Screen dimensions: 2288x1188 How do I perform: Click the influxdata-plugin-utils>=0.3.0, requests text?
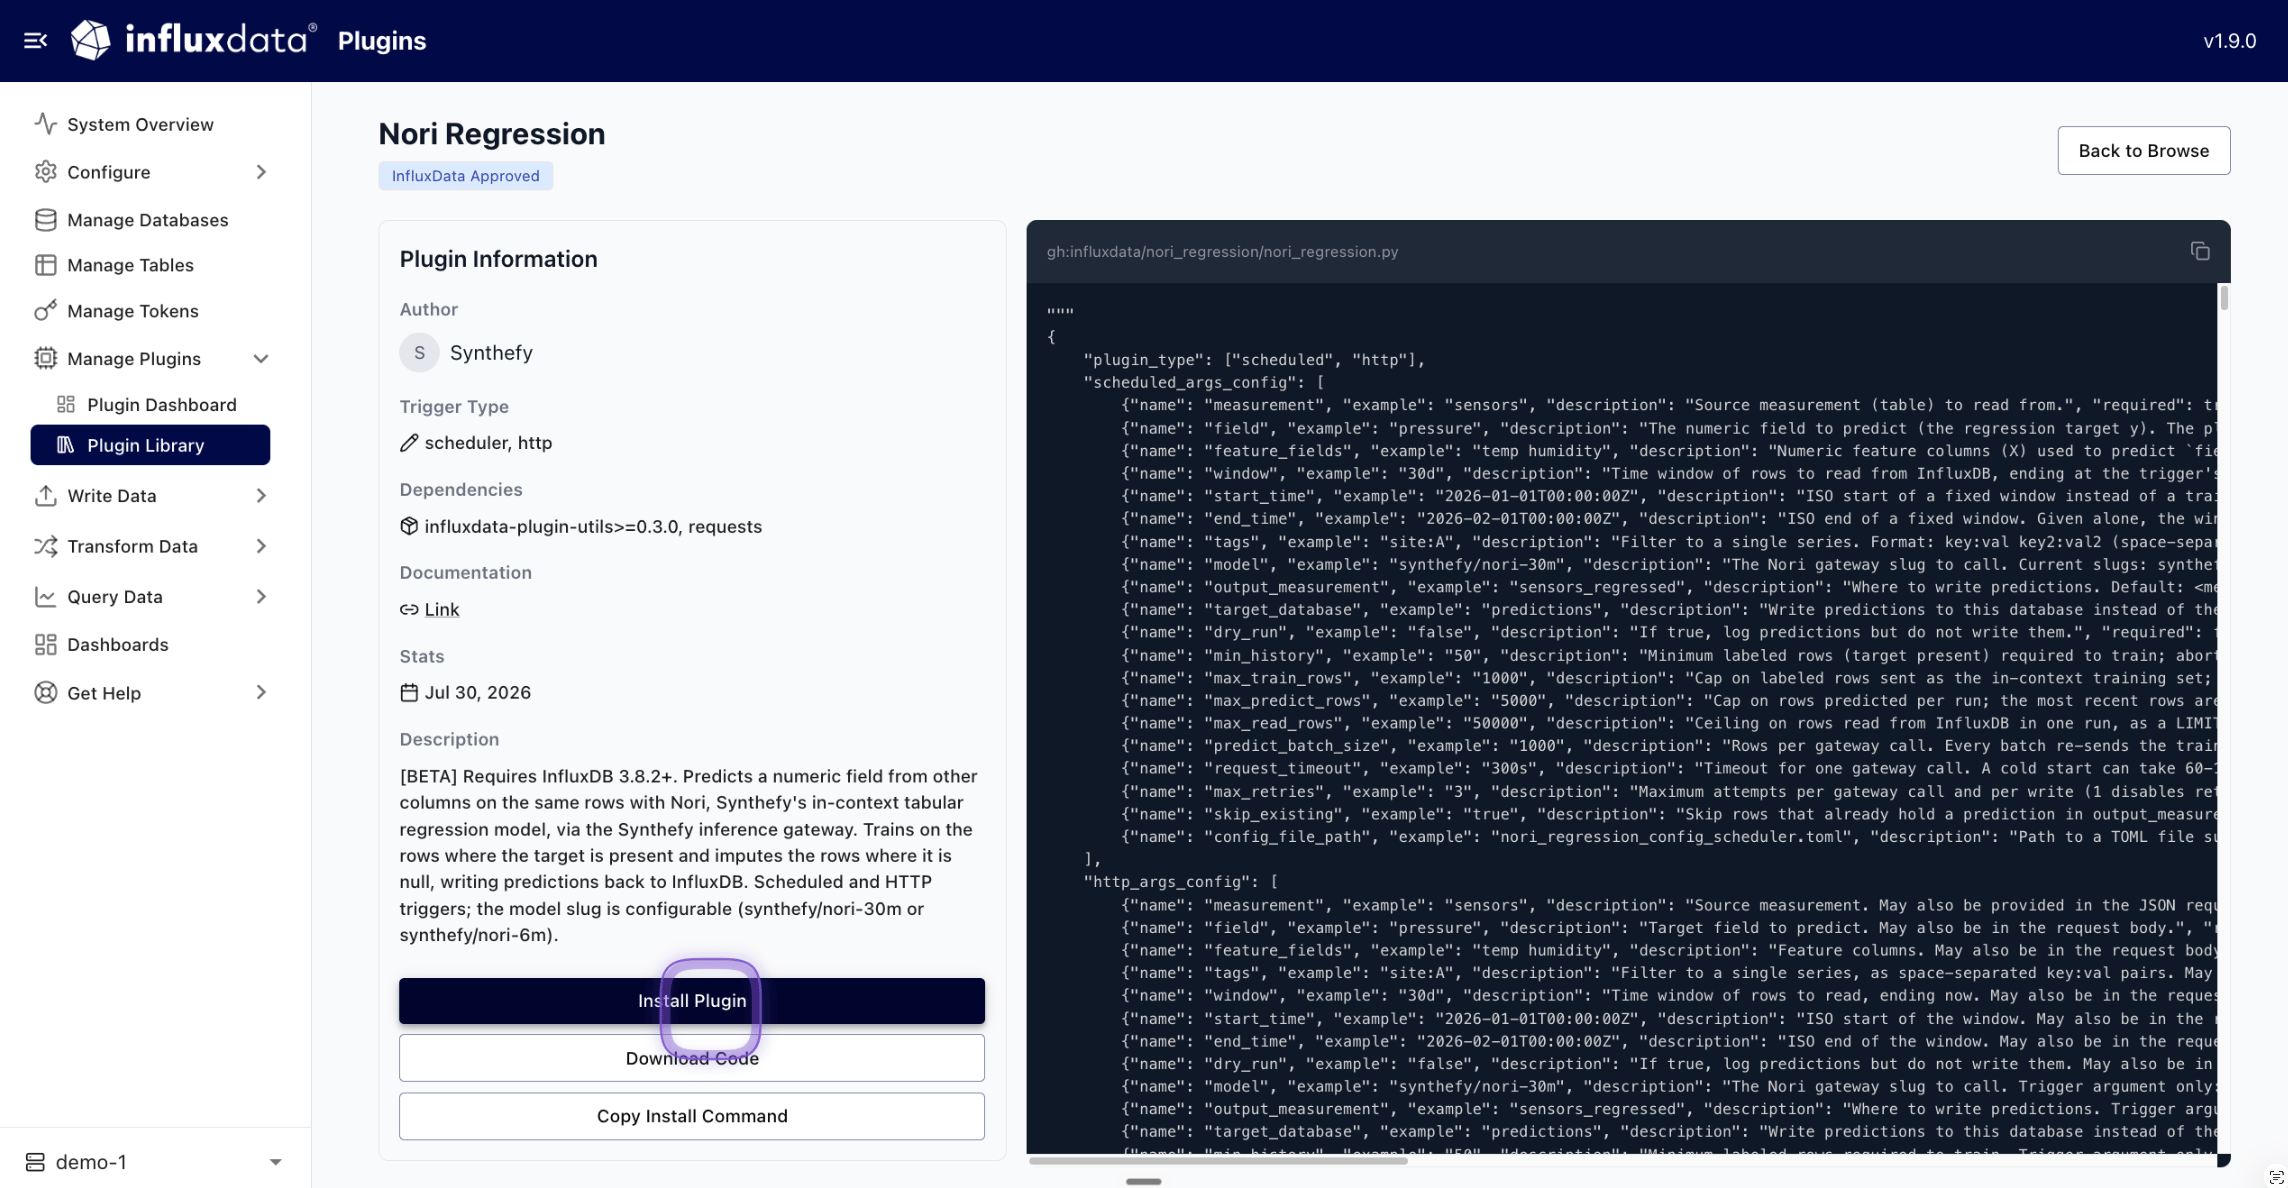click(x=593, y=526)
